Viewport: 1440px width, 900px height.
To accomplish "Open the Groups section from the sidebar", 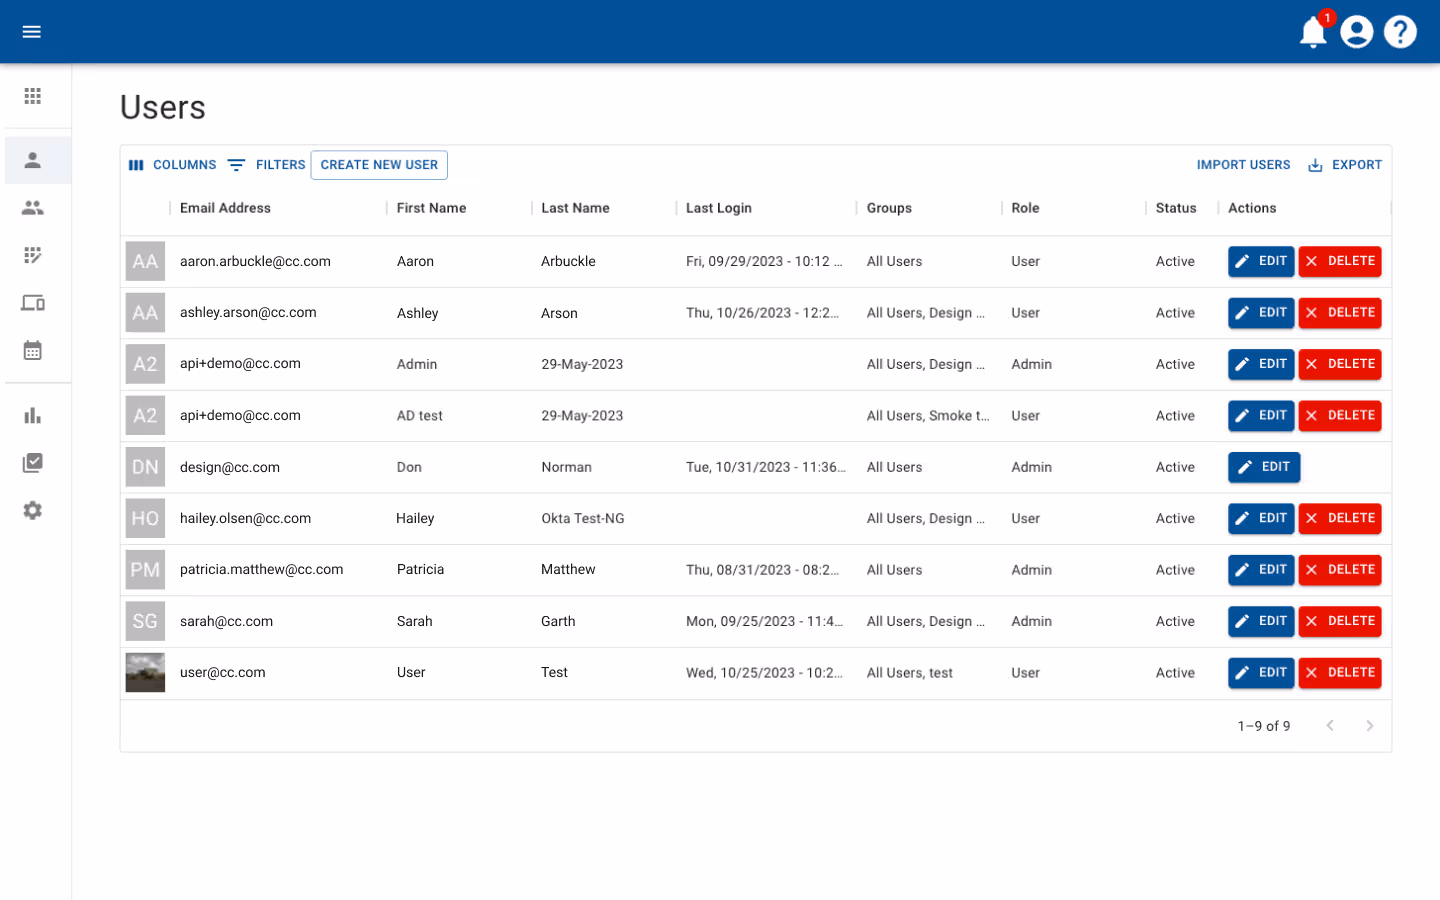I will (x=32, y=208).
